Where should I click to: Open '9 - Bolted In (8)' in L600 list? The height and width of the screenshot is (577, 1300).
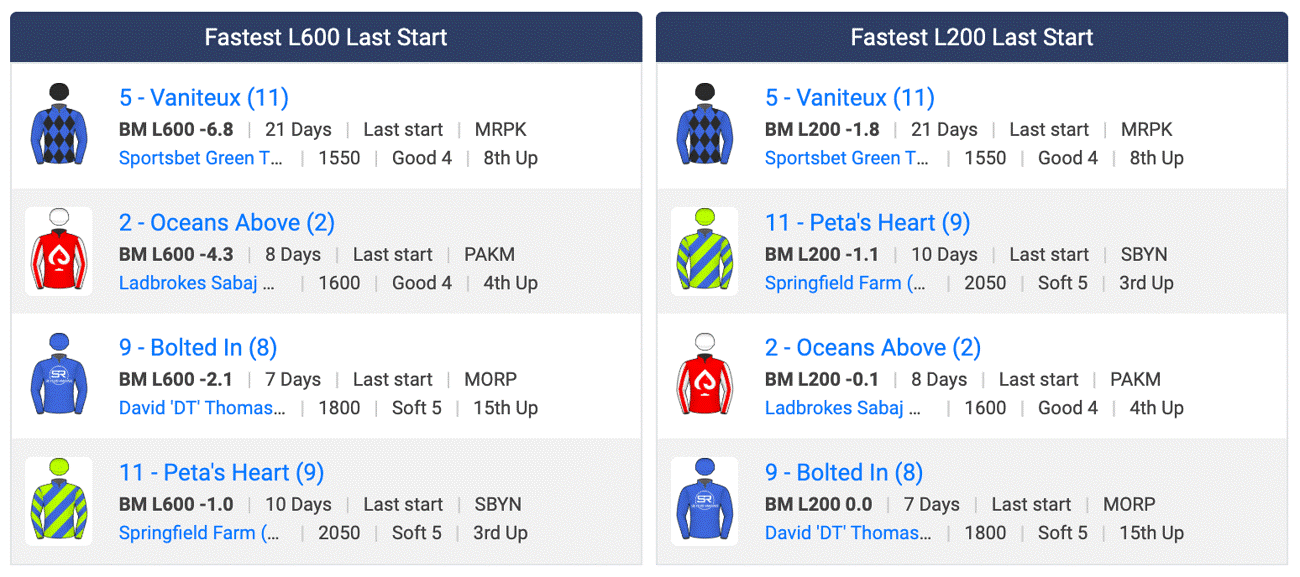coord(198,348)
